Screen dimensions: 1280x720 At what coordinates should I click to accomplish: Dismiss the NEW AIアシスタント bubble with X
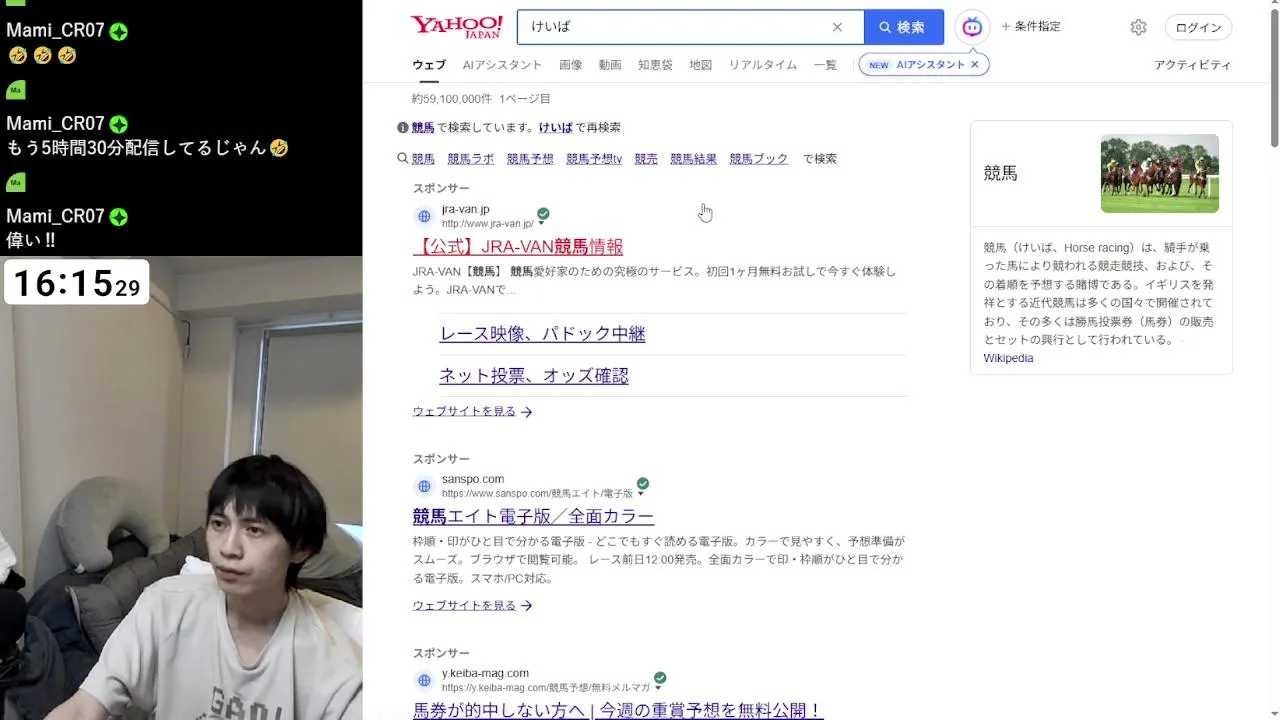click(975, 65)
